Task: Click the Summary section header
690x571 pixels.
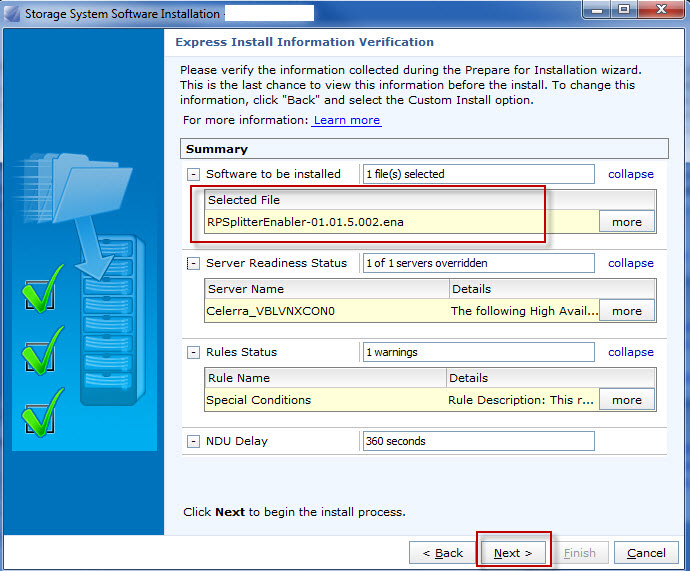Action: coord(424,149)
